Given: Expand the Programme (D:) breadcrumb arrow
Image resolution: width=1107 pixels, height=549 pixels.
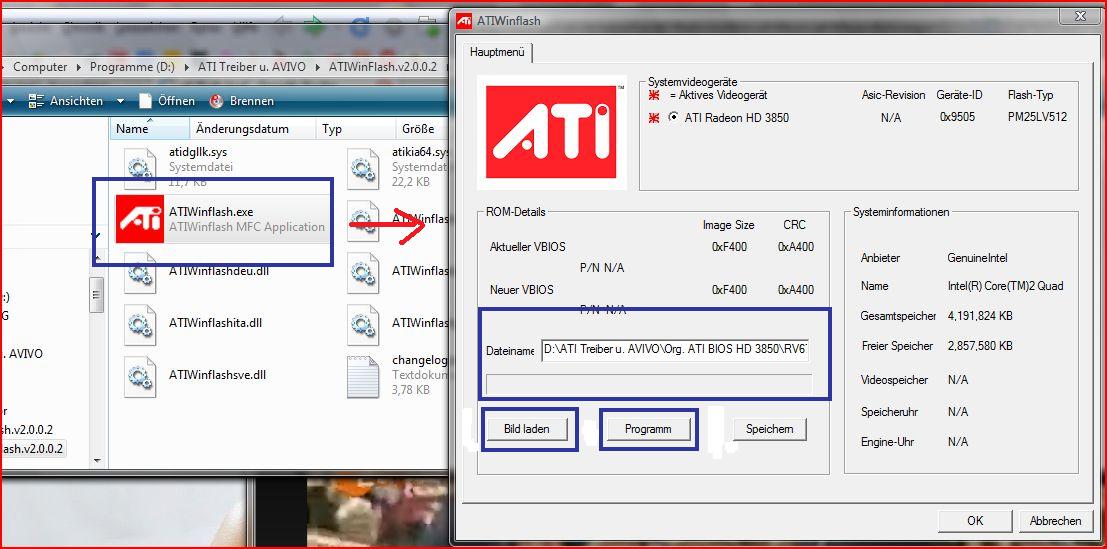Looking at the screenshot, I should click(x=186, y=67).
